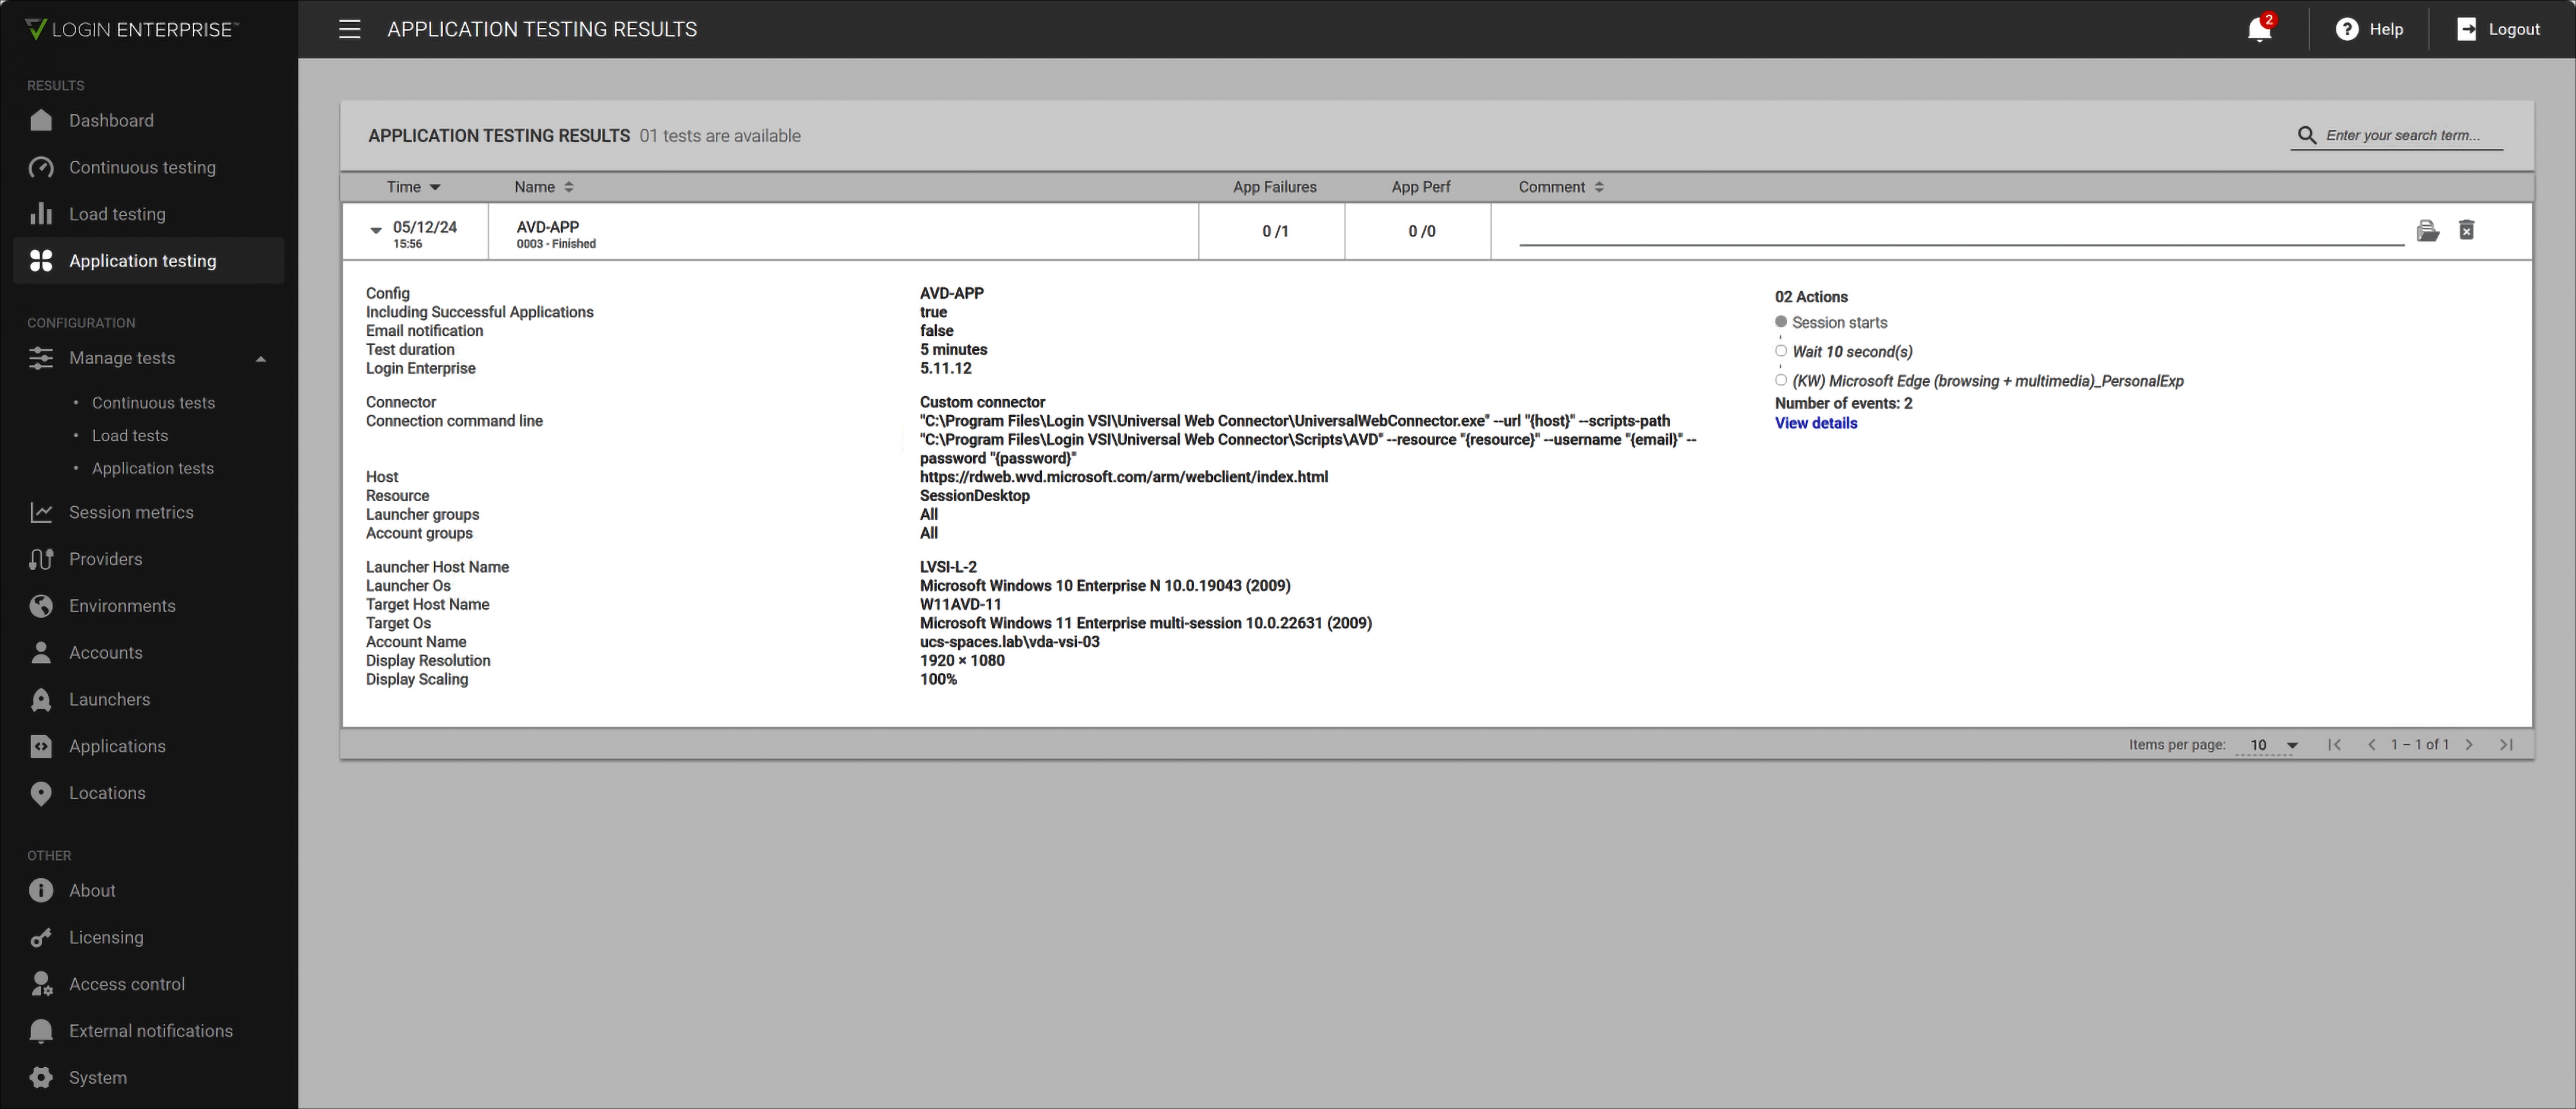
Task: Open the hamburger menu icon
Action: 349,29
